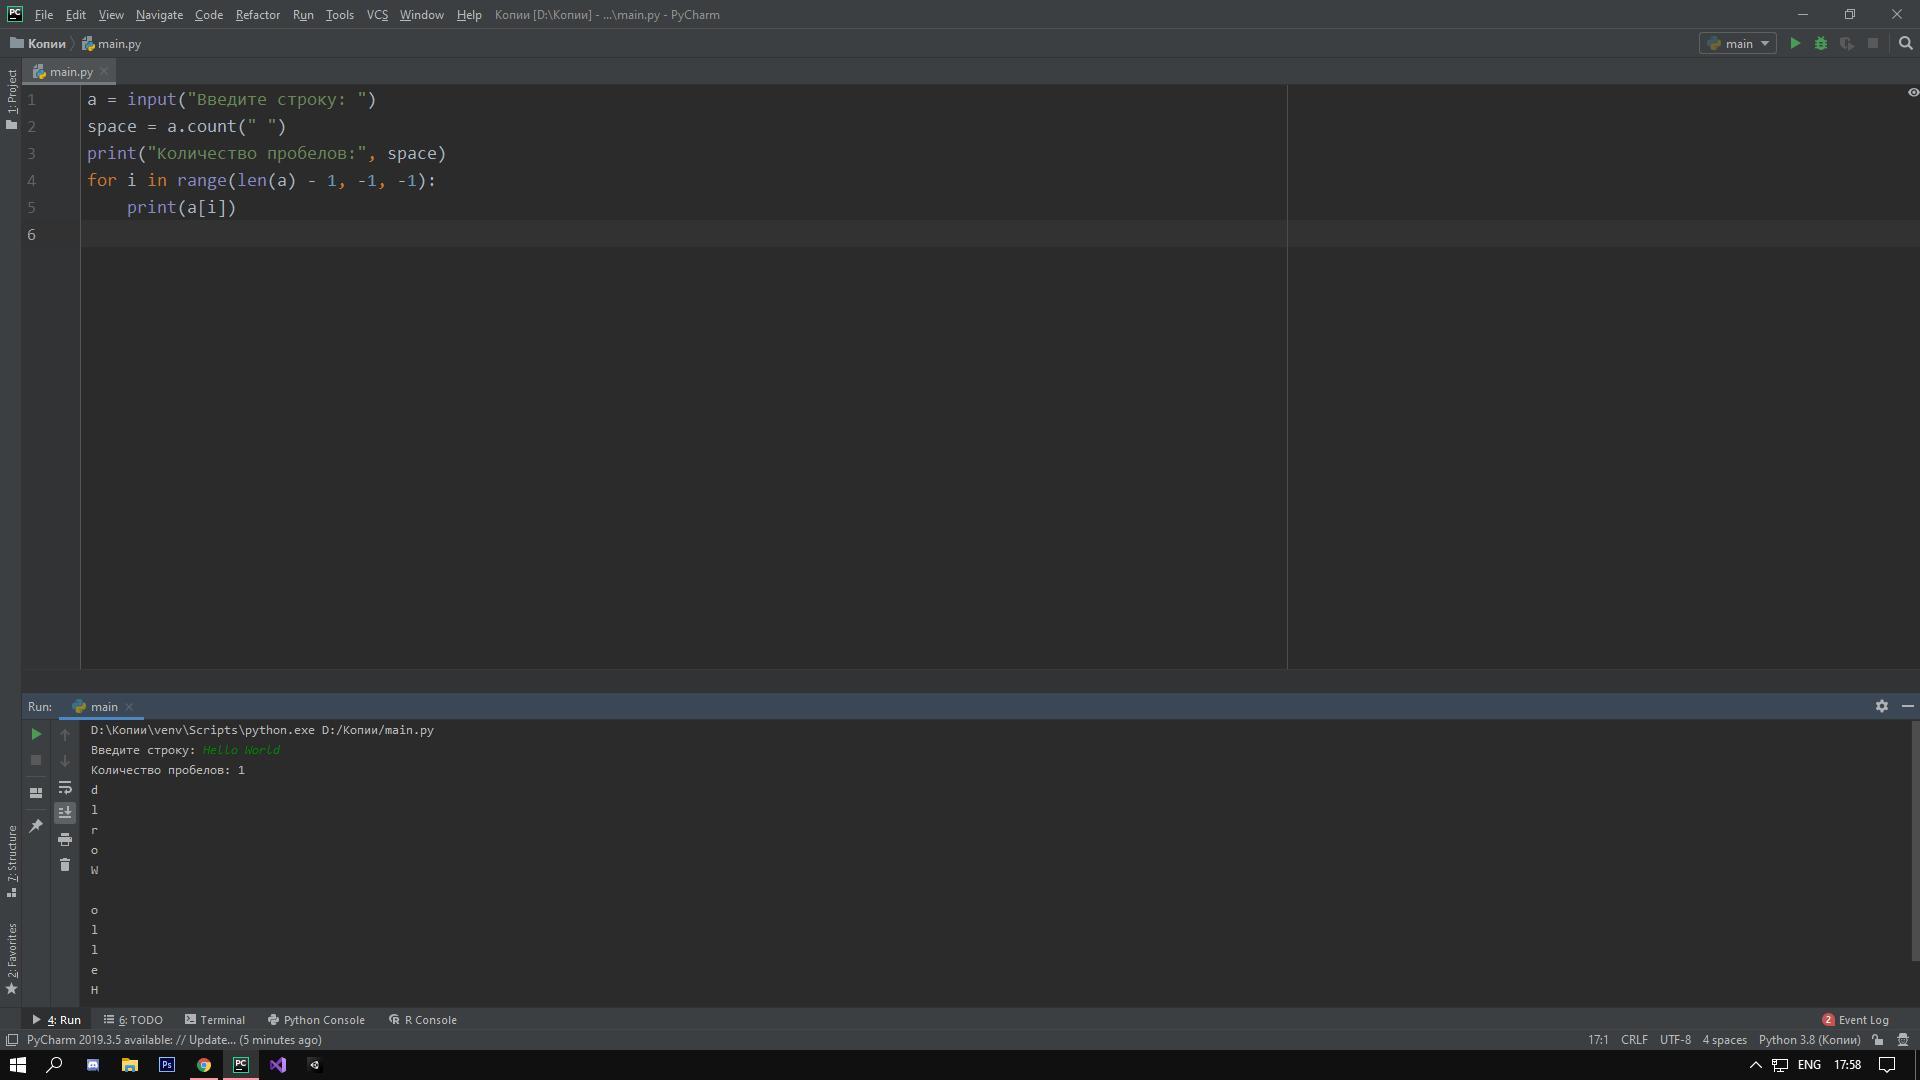1920x1080 pixels.
Task: Open the Window menu
Action: coord(421,15)
